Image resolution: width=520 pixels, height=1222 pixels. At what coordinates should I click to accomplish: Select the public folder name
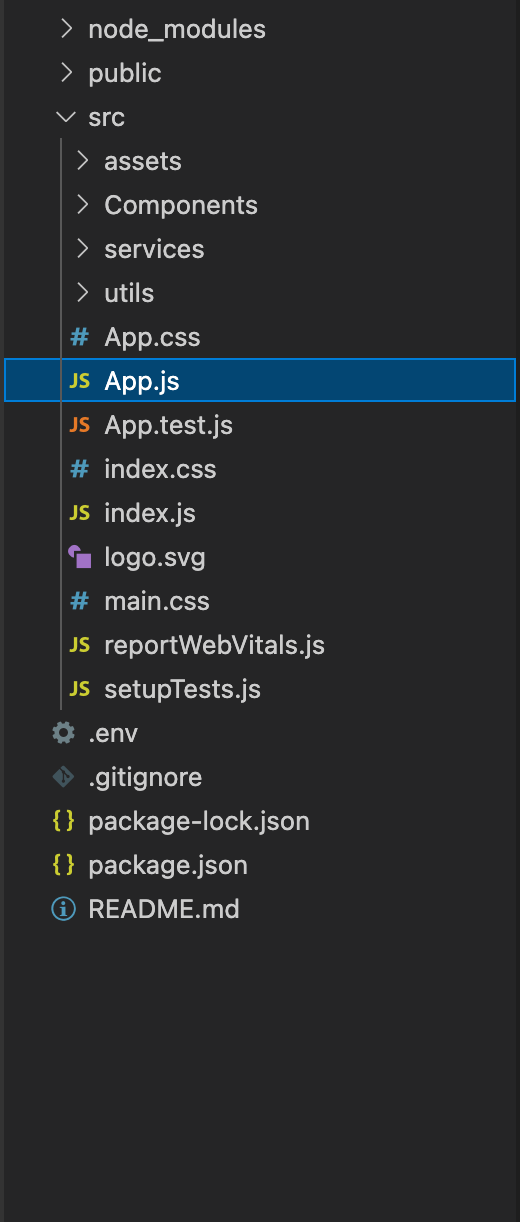point(125,74)
